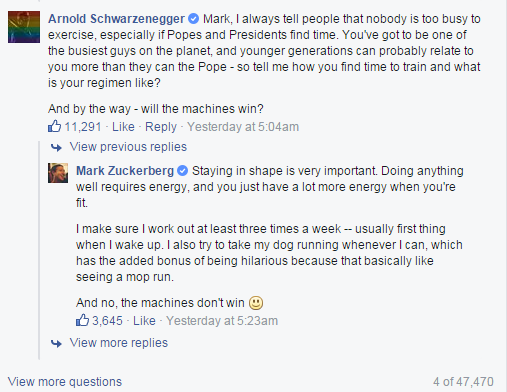The width and height of the screenshot is (507, 392).
Task: Like Arnold Schwarzenegger's comment
Action: pos(123,127)
